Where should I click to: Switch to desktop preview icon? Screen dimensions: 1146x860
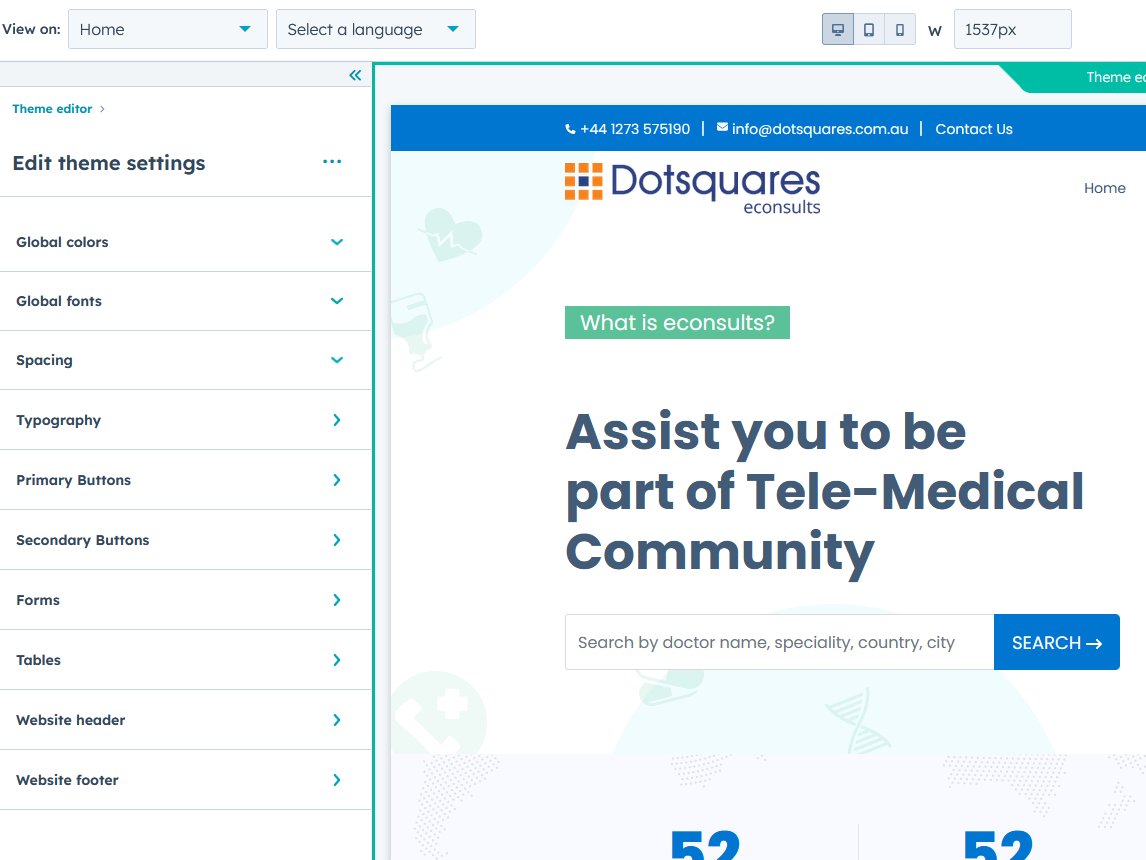click(838, 30)
